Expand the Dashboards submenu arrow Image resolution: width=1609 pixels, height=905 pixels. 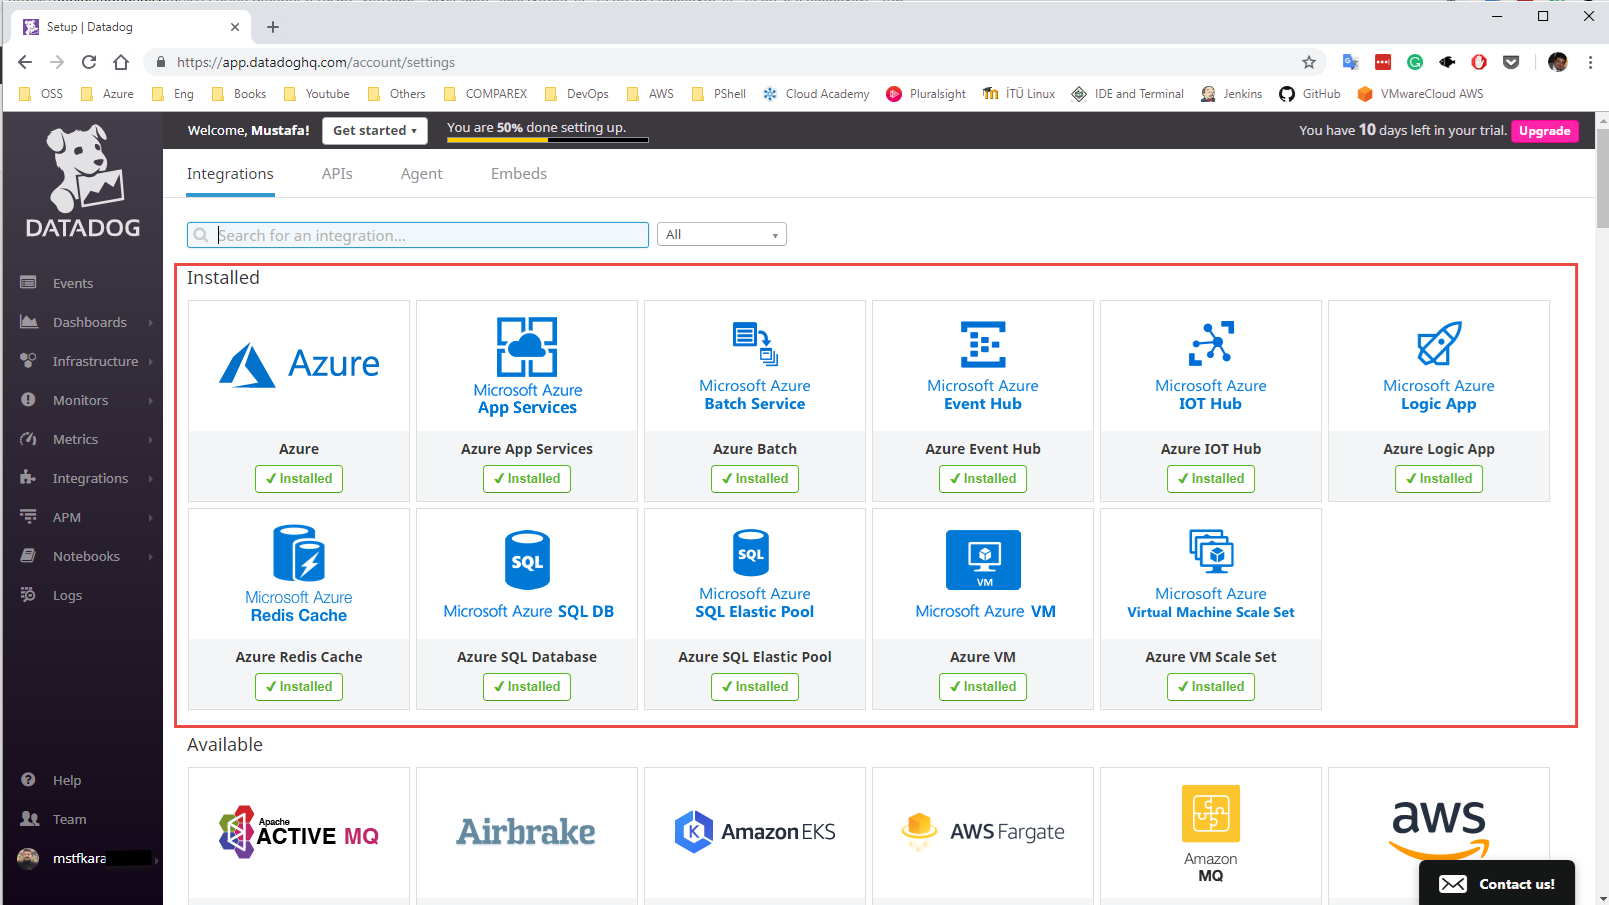151,322
